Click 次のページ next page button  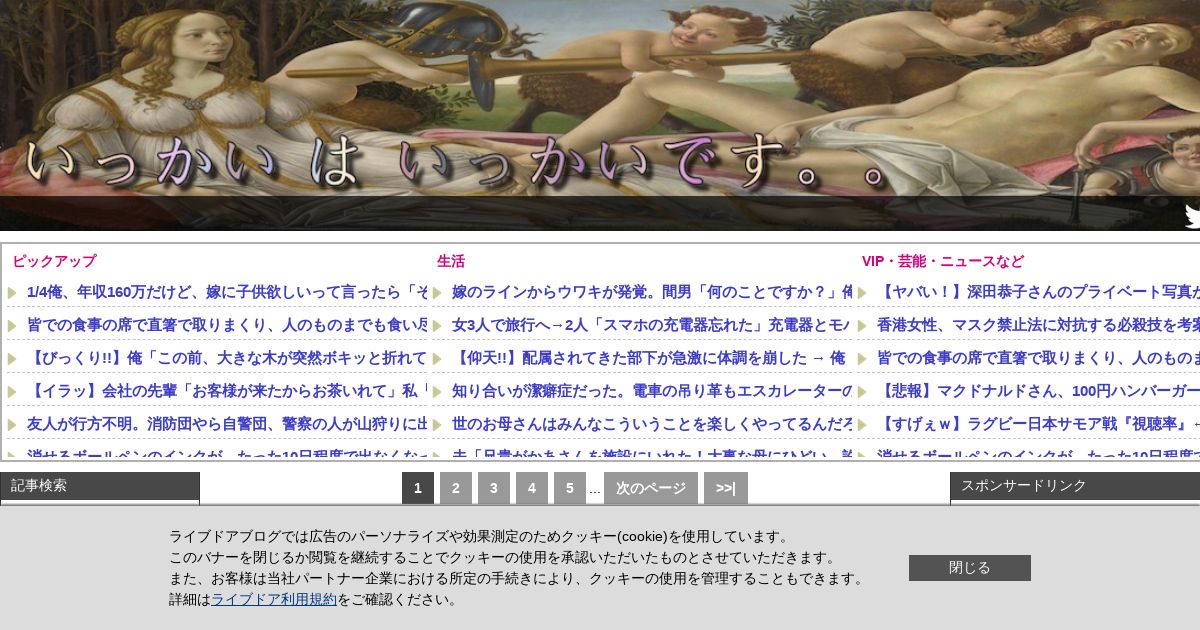[651, 488]
